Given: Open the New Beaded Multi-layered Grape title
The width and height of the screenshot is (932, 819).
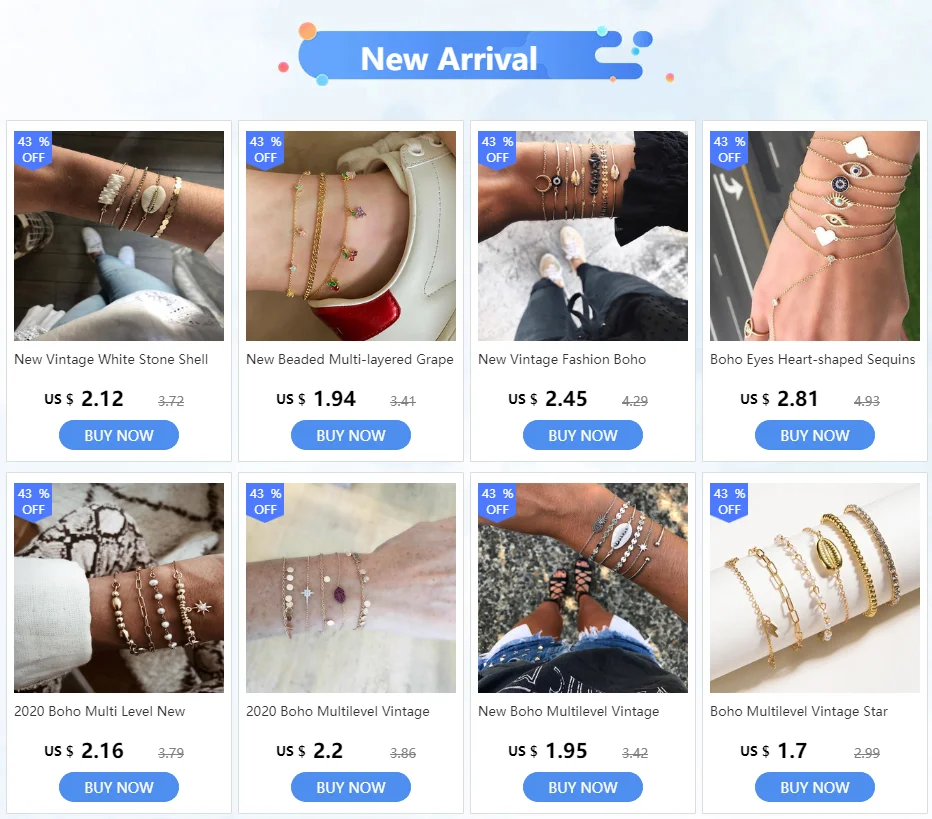Looking at the screenshot, I should pyautogui.click(x=350, y=359).
